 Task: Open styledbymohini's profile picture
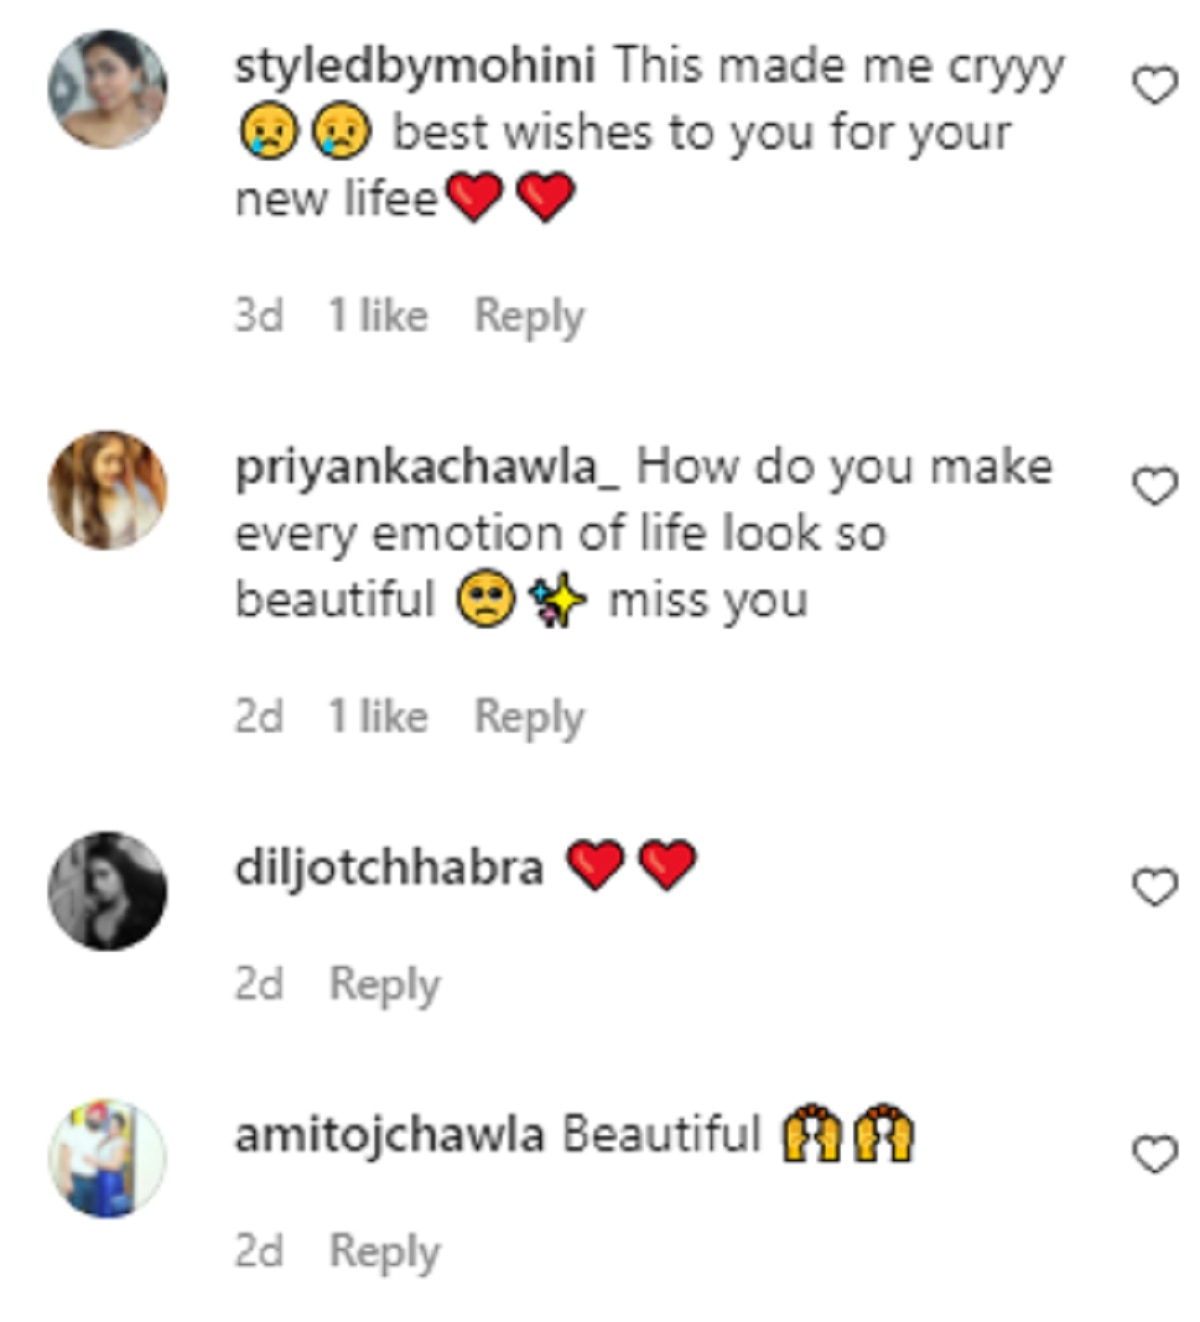point(108,90)
